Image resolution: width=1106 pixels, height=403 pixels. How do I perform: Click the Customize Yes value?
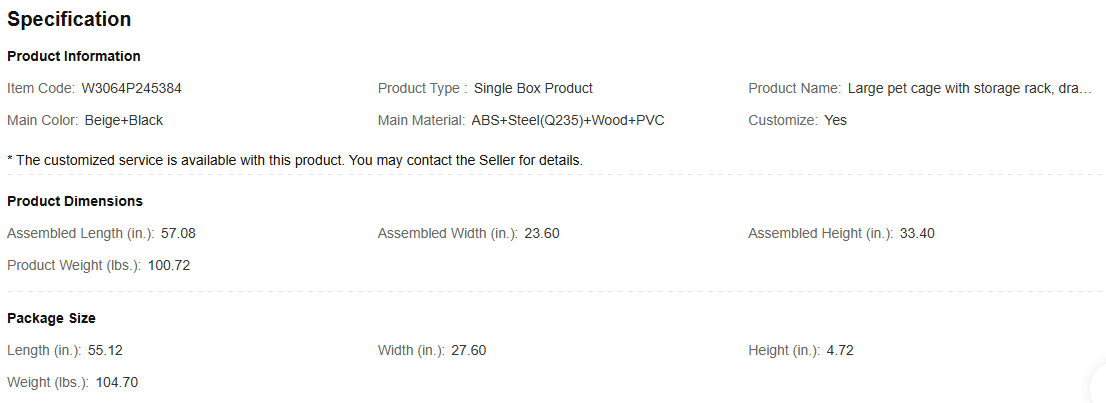[836, 121]
